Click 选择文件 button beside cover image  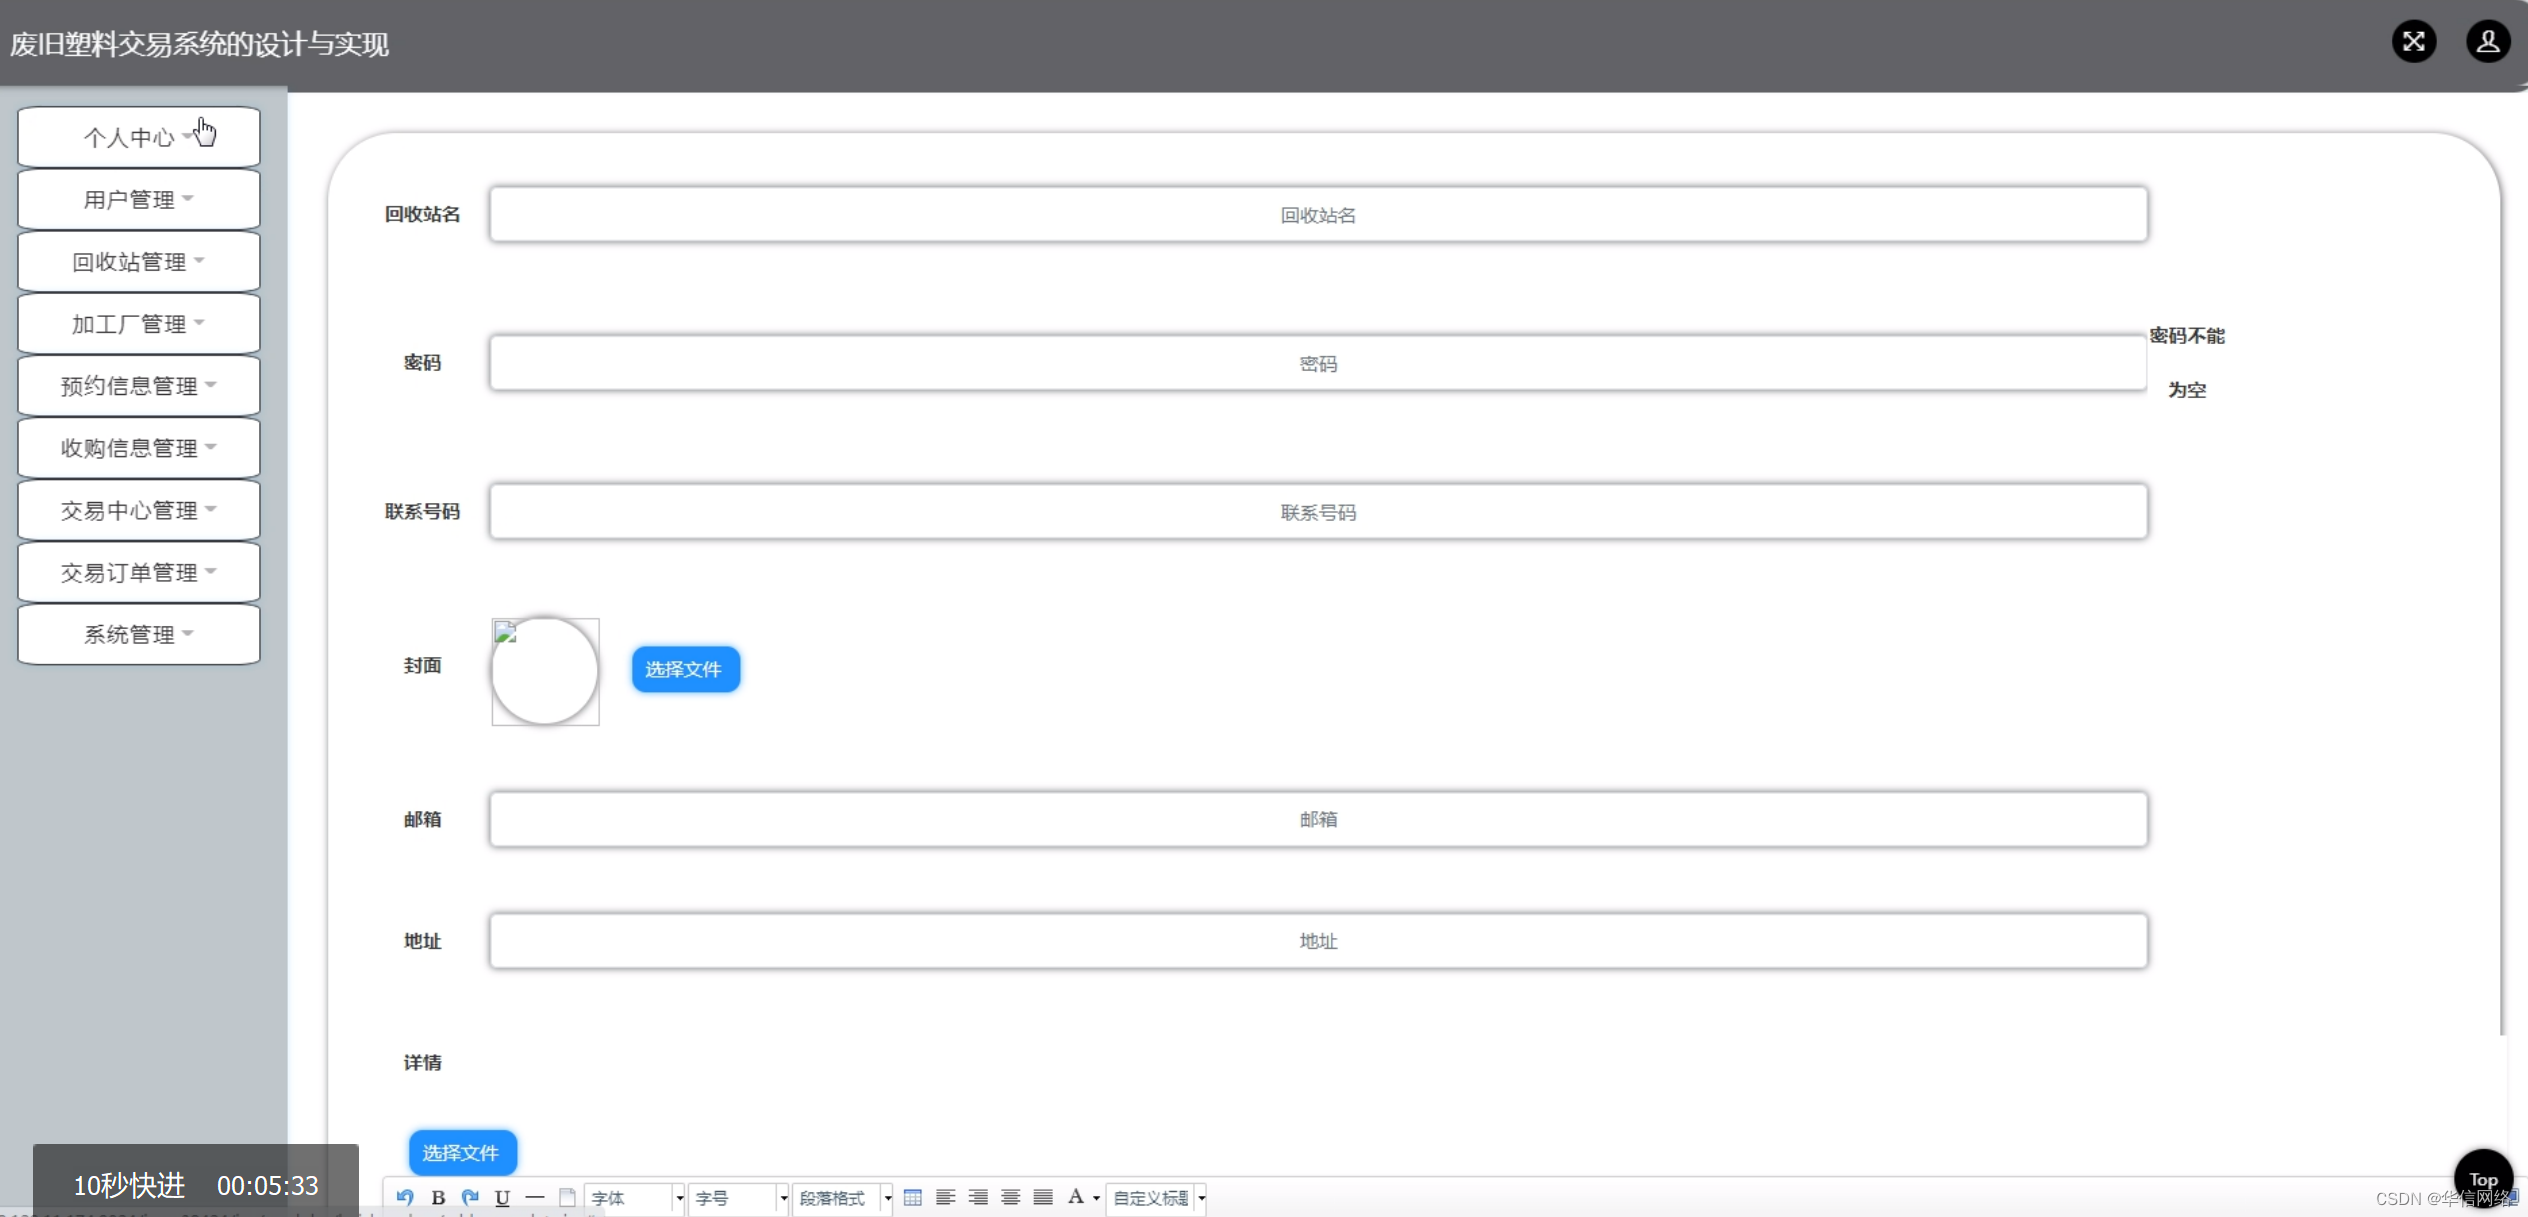685,669
